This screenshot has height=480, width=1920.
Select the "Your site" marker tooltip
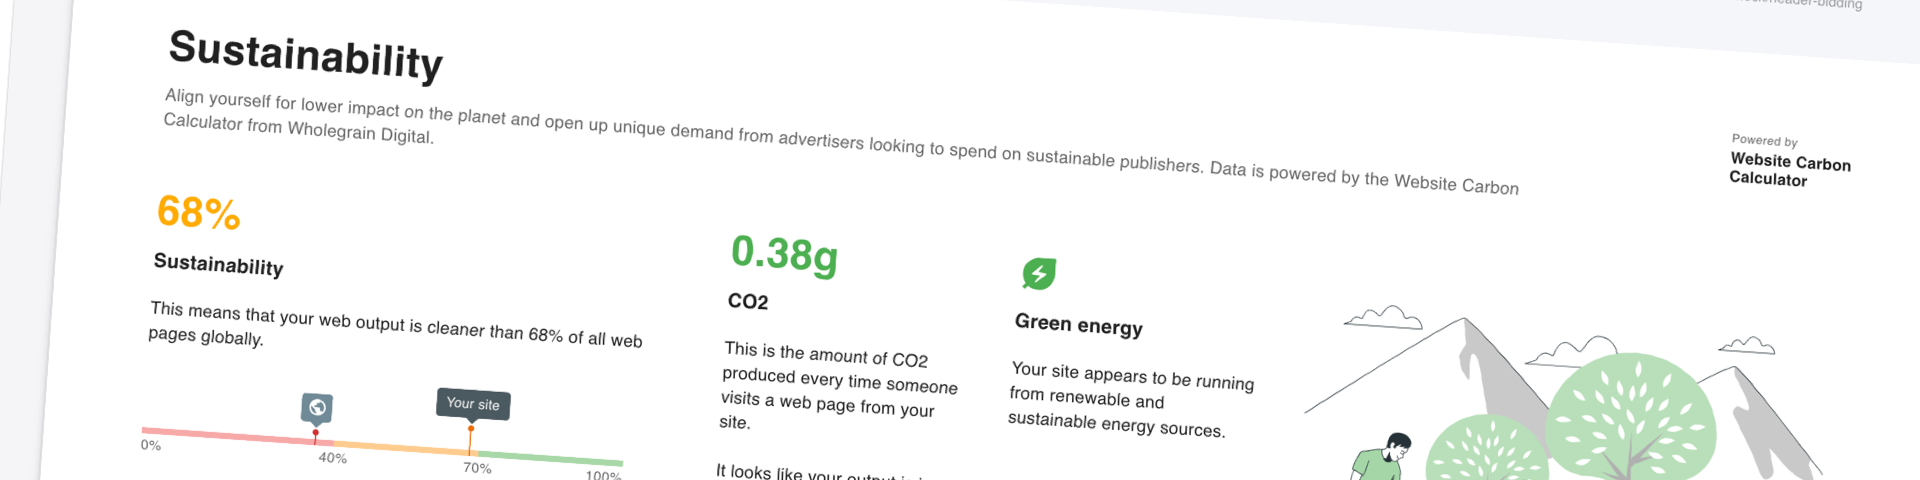(473, 404)
